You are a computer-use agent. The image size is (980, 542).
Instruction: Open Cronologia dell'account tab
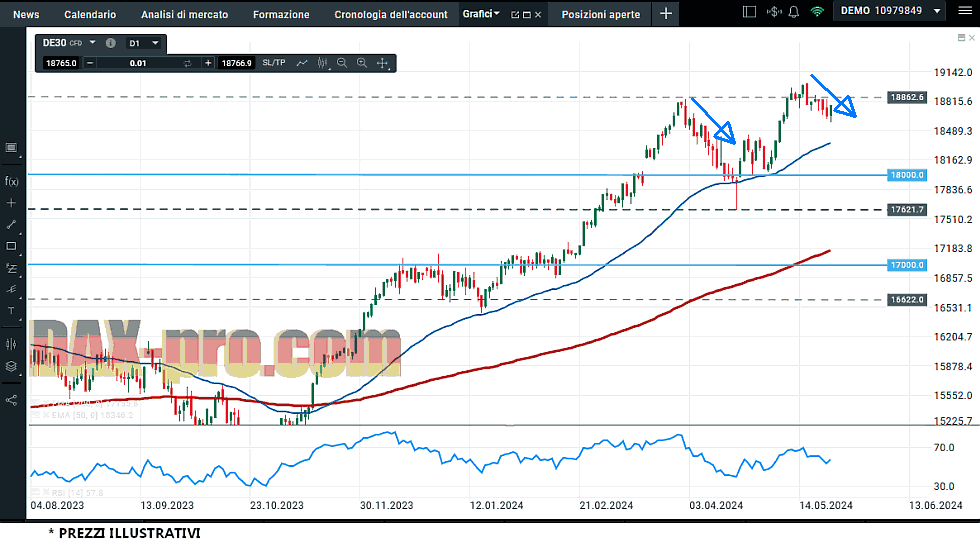[x=391, y=14]
